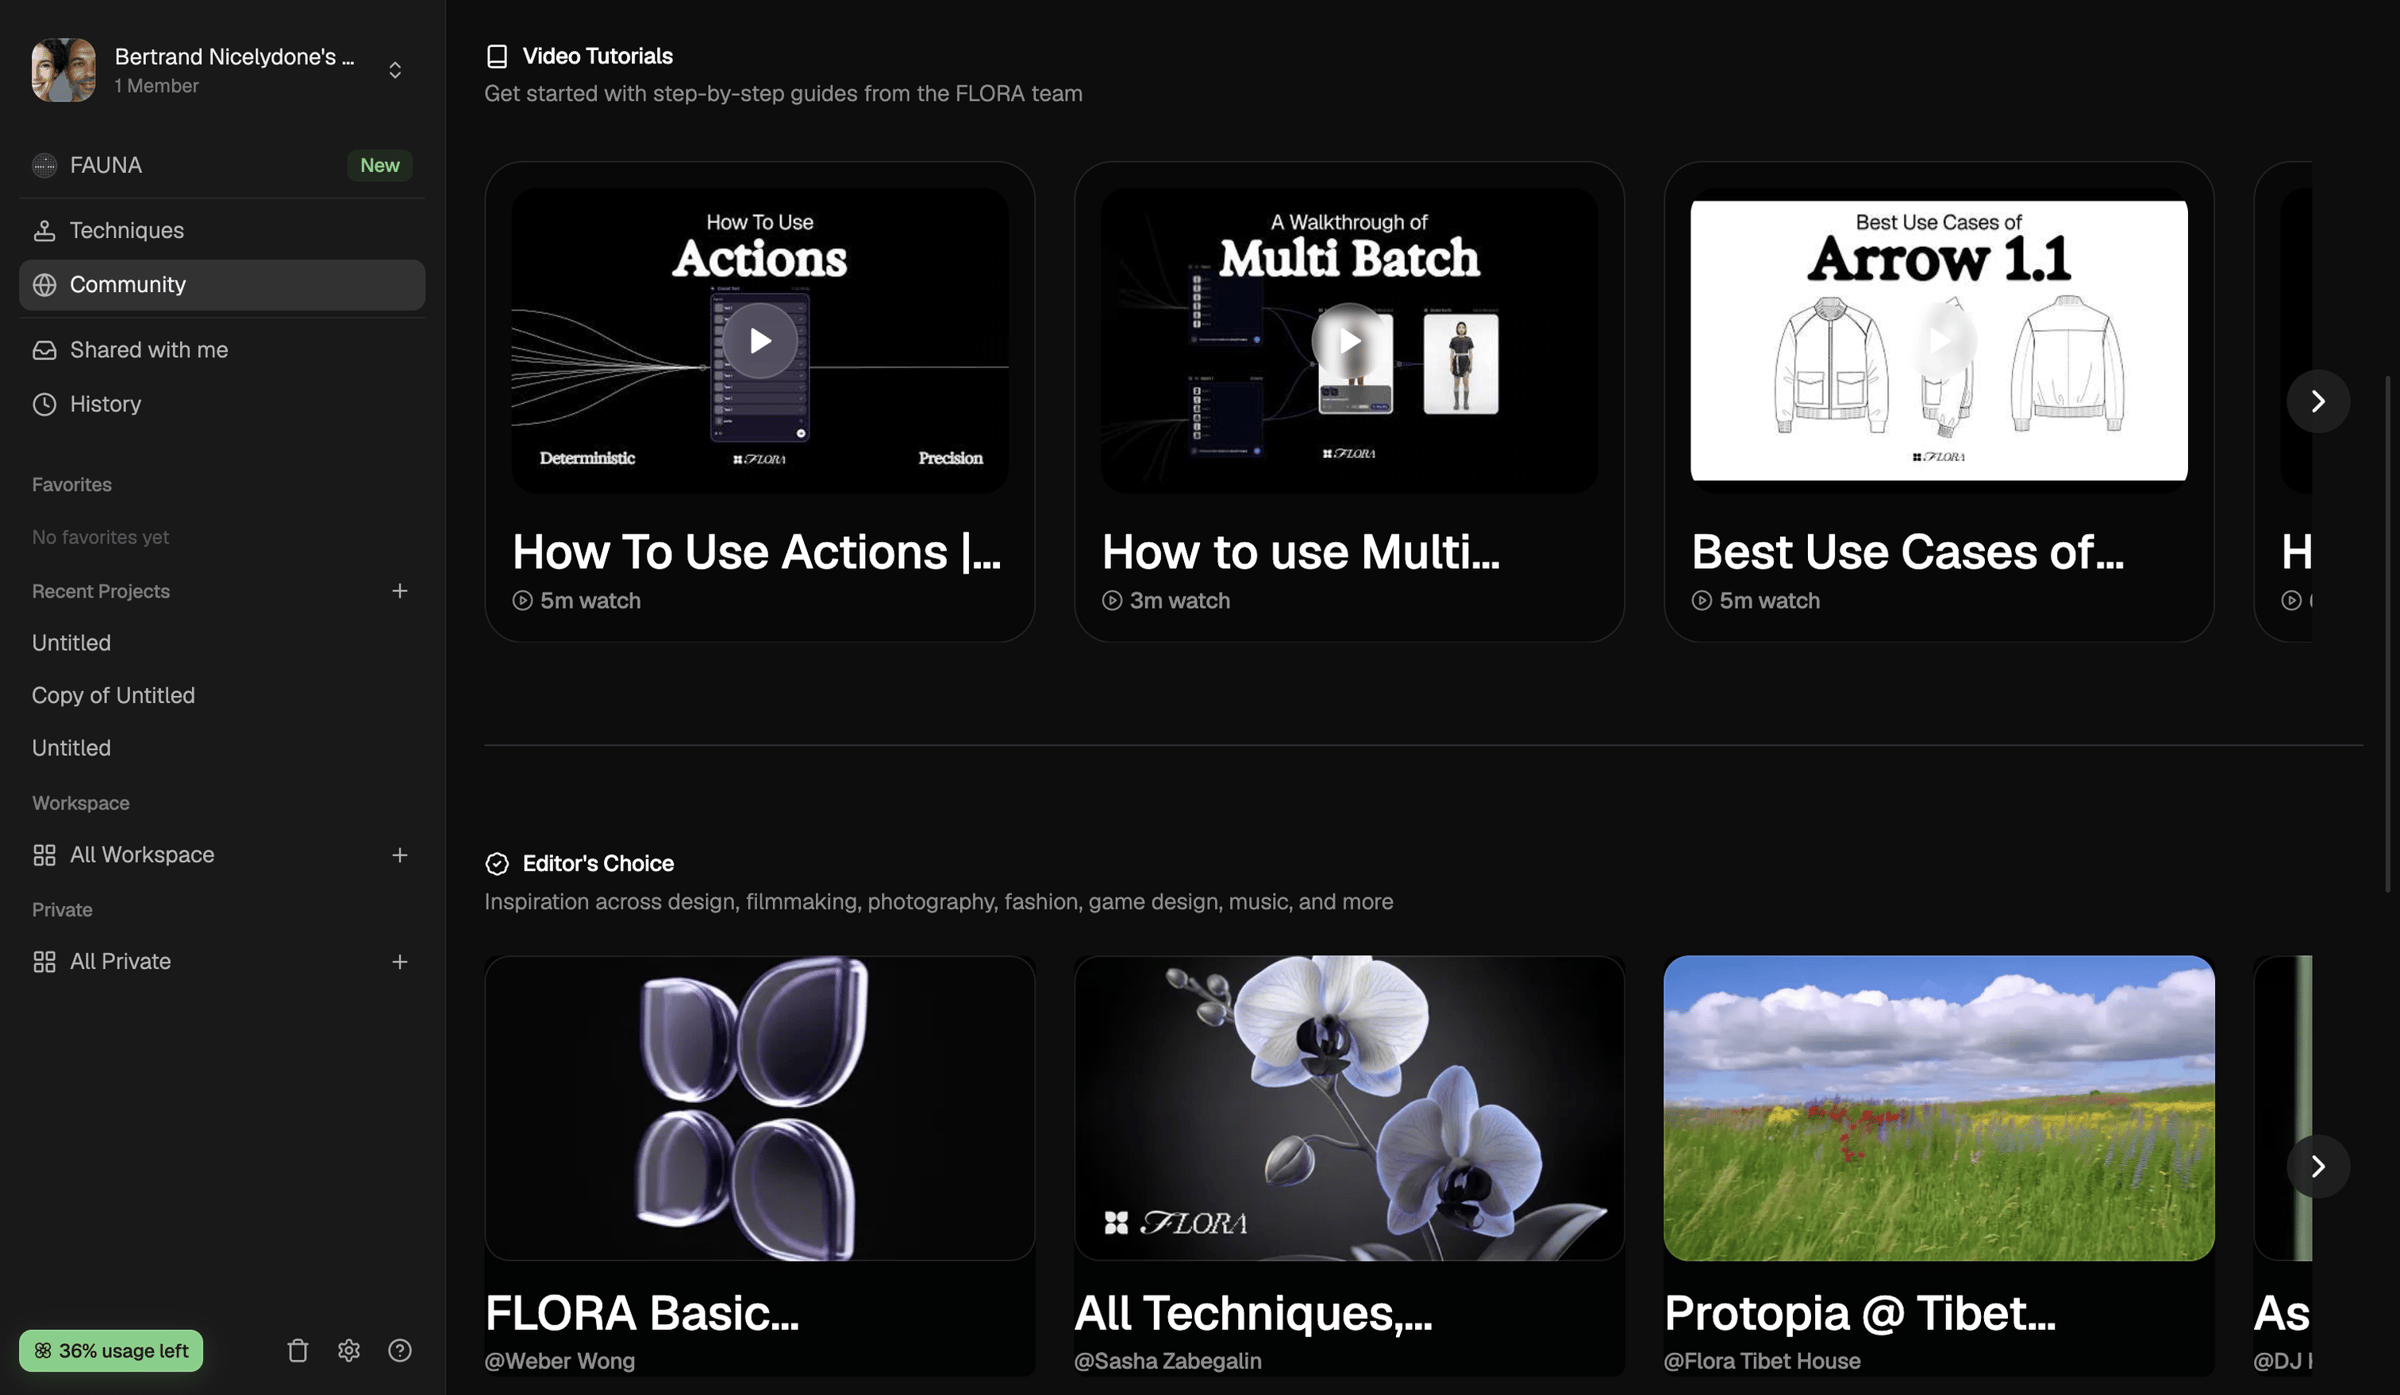Open the All Techniques project title
Viewport: 2400px width, 1395px height.
(x=1253, y=1313)
